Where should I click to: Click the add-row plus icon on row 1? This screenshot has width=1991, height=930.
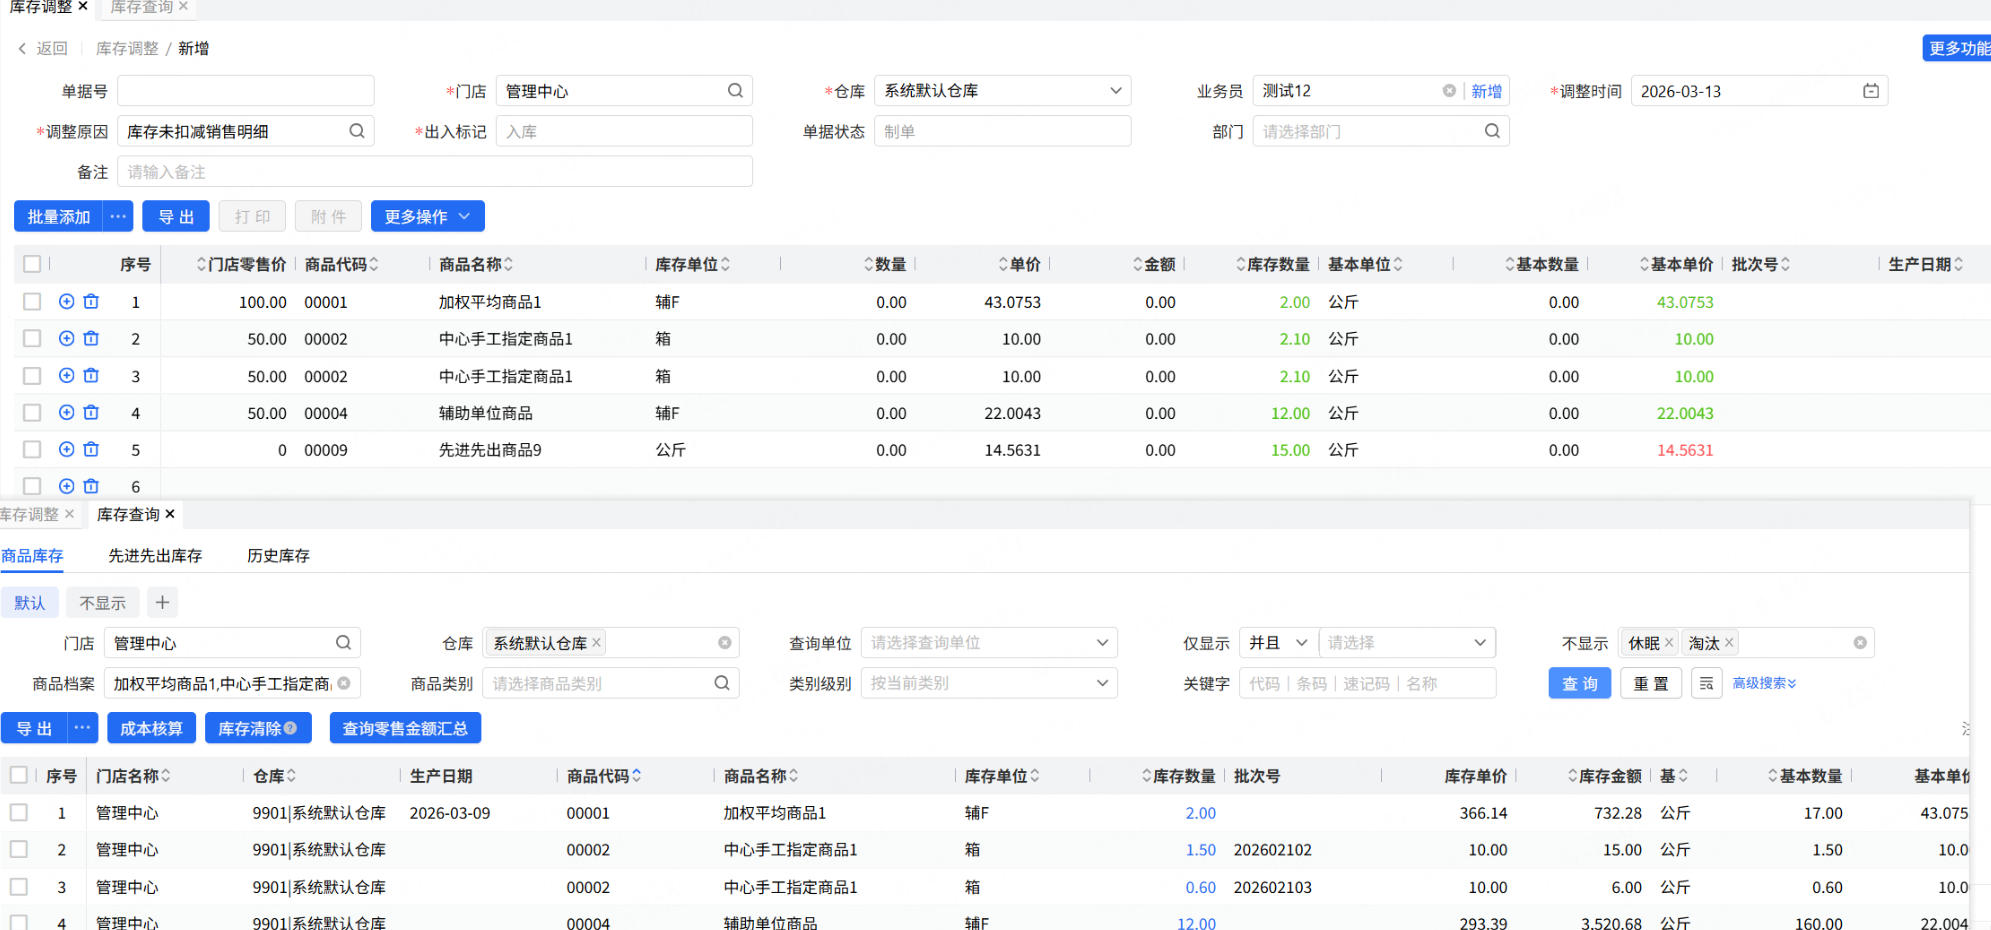(x=67, y=302)
